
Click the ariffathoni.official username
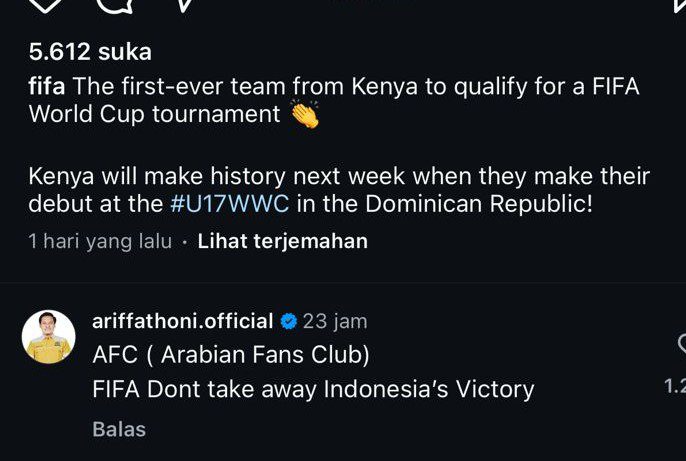coord(182,321)
